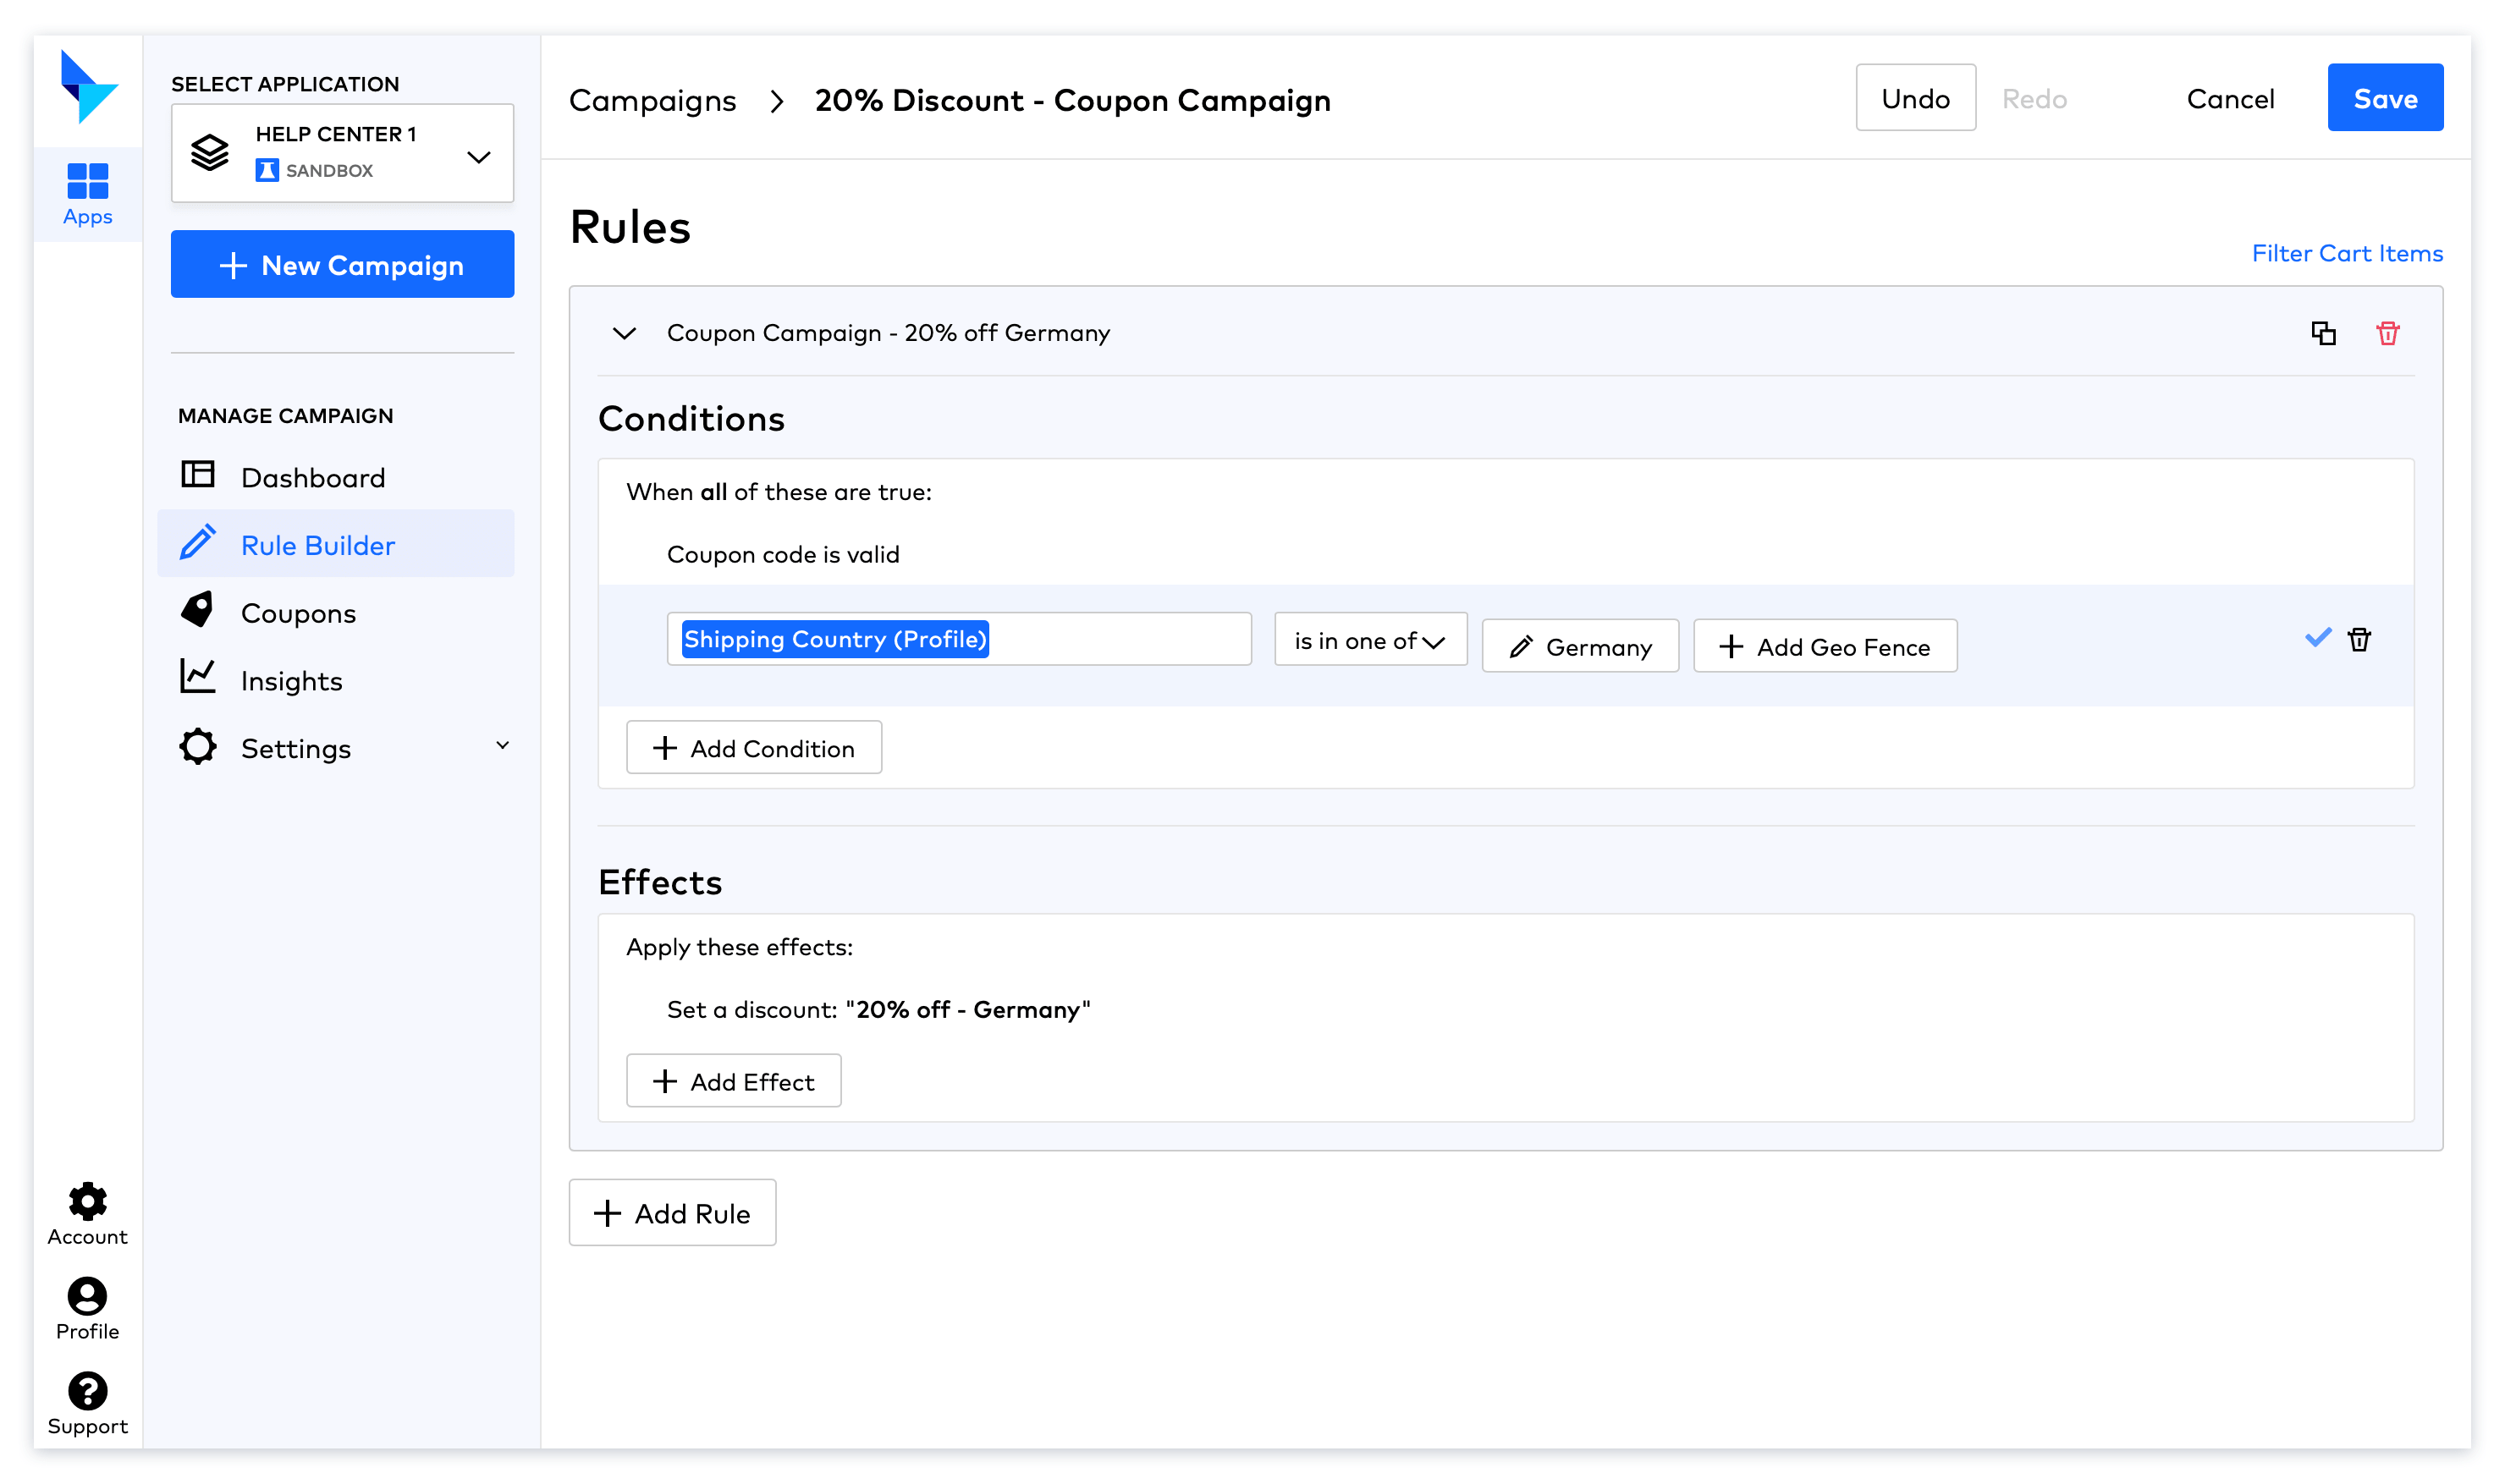Image resolution: width=2505 pixels, height=1484 pixels.
Task: Open campaign Dashboard
Action: [x=312, y=478]
